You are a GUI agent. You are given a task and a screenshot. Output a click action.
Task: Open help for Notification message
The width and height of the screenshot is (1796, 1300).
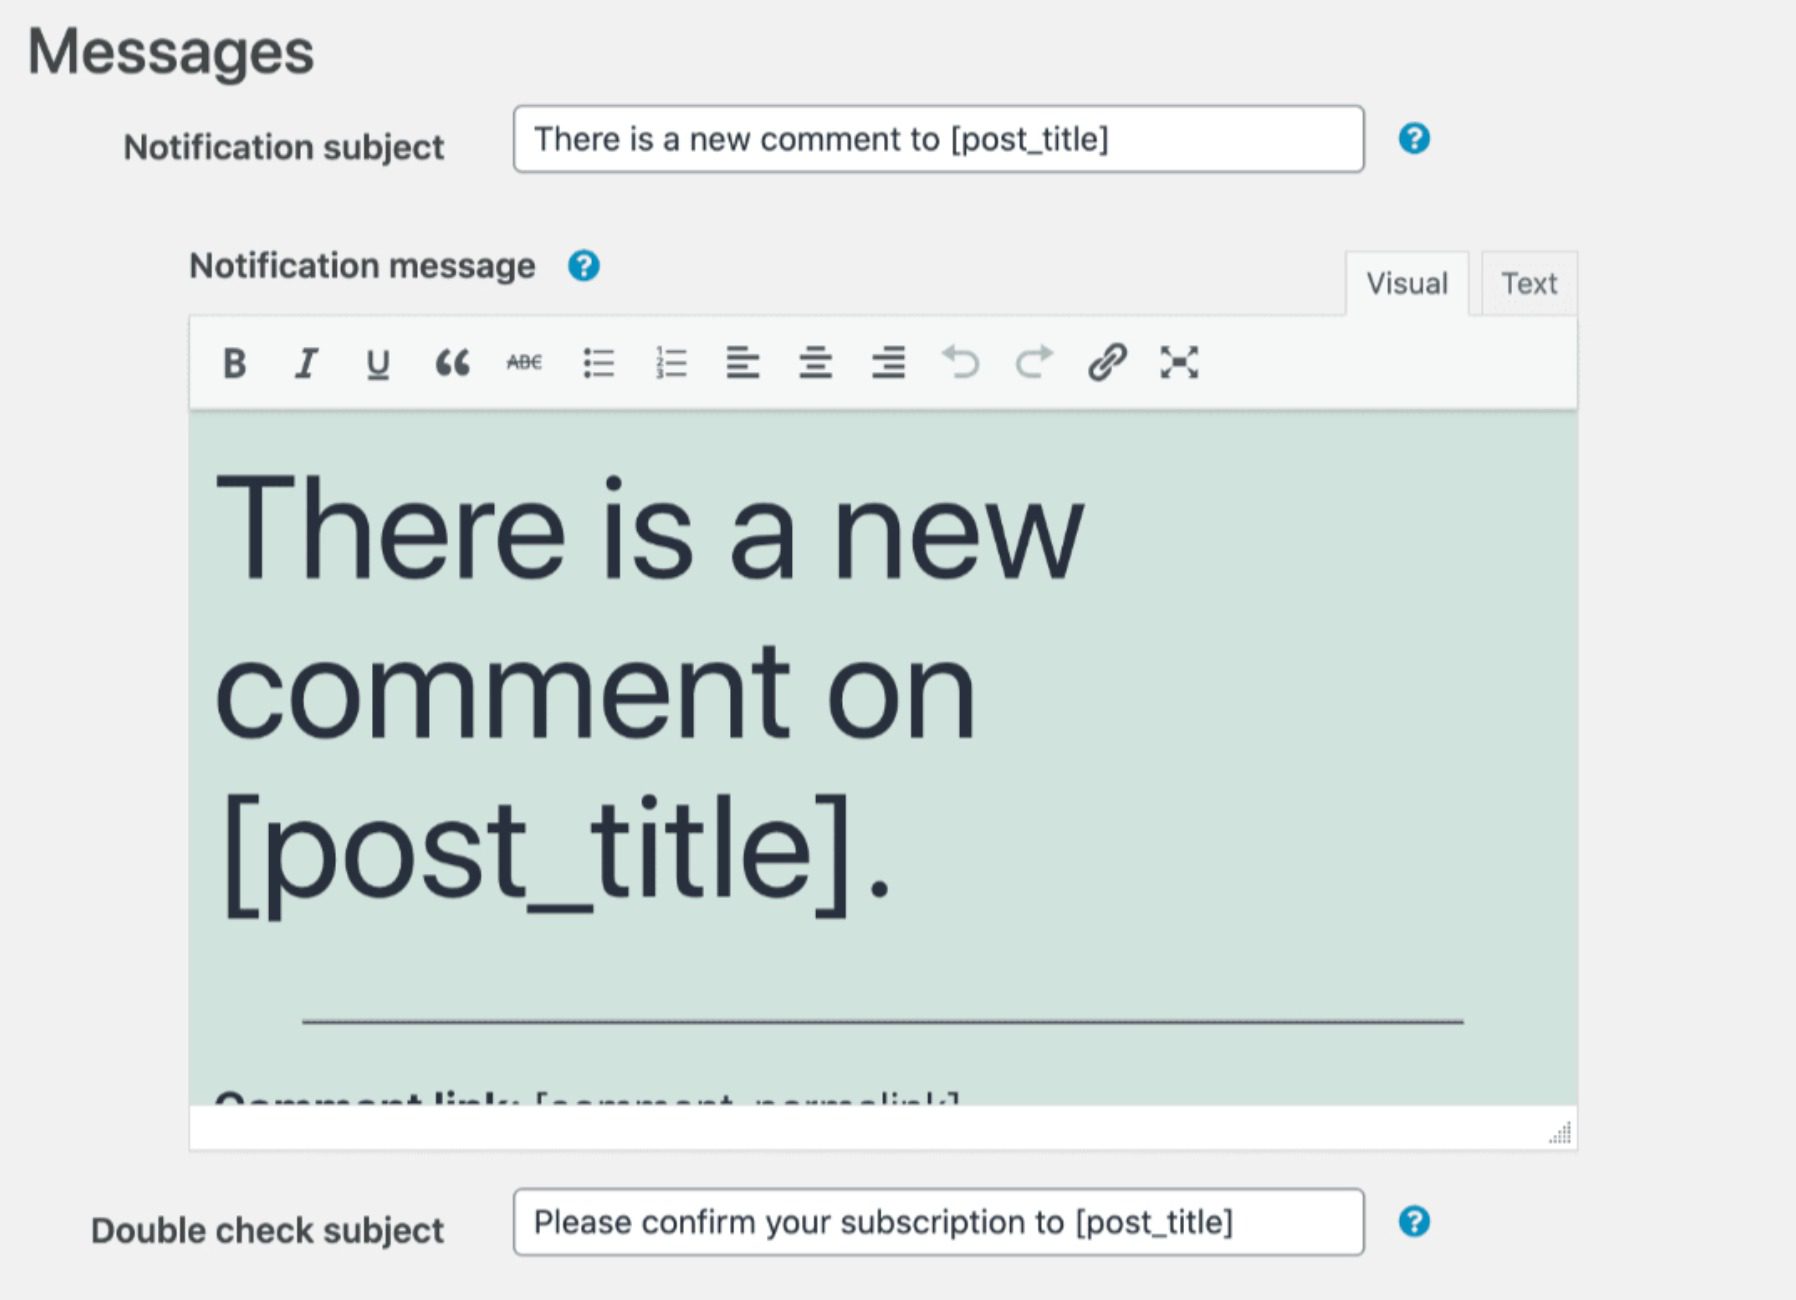click(x=583, y=265)
